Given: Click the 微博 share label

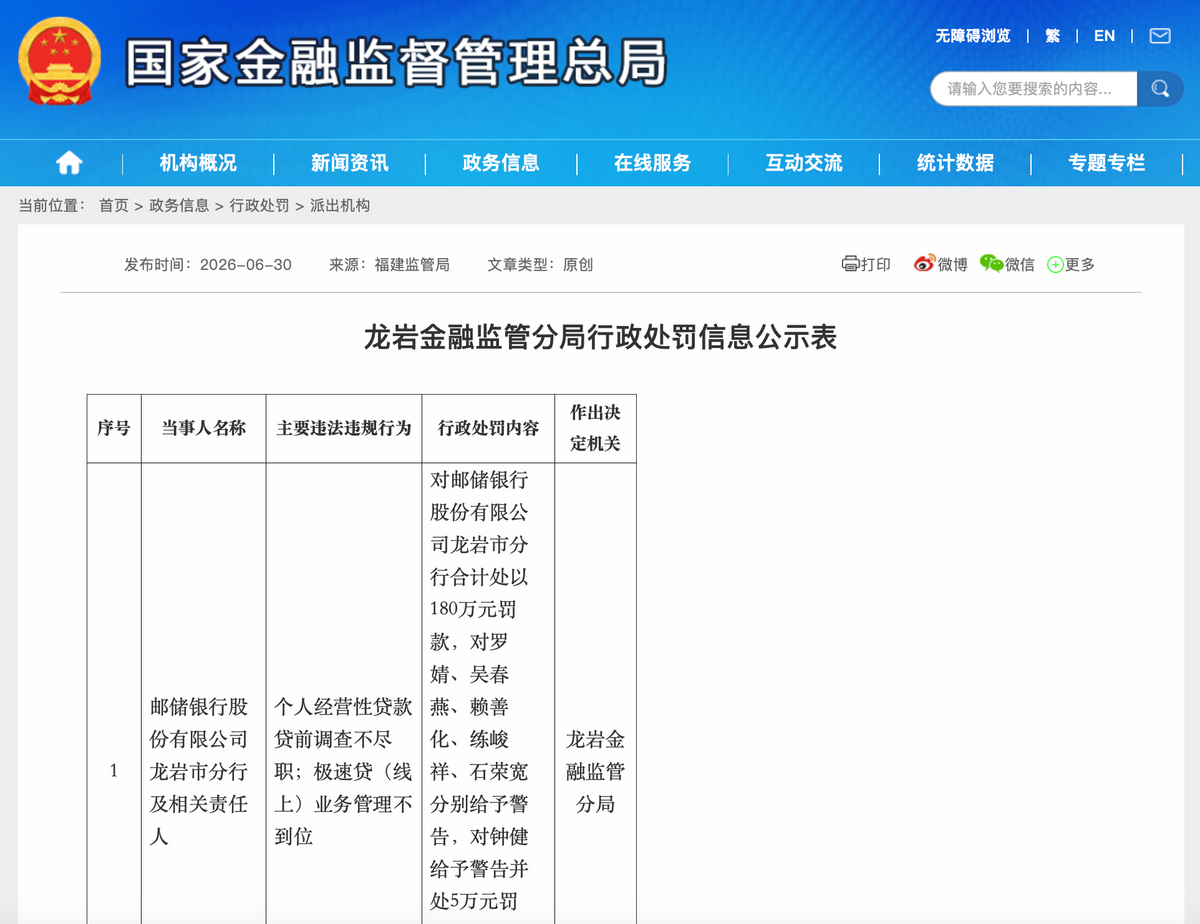Looking at the screenshot, I should click(952, 264).
